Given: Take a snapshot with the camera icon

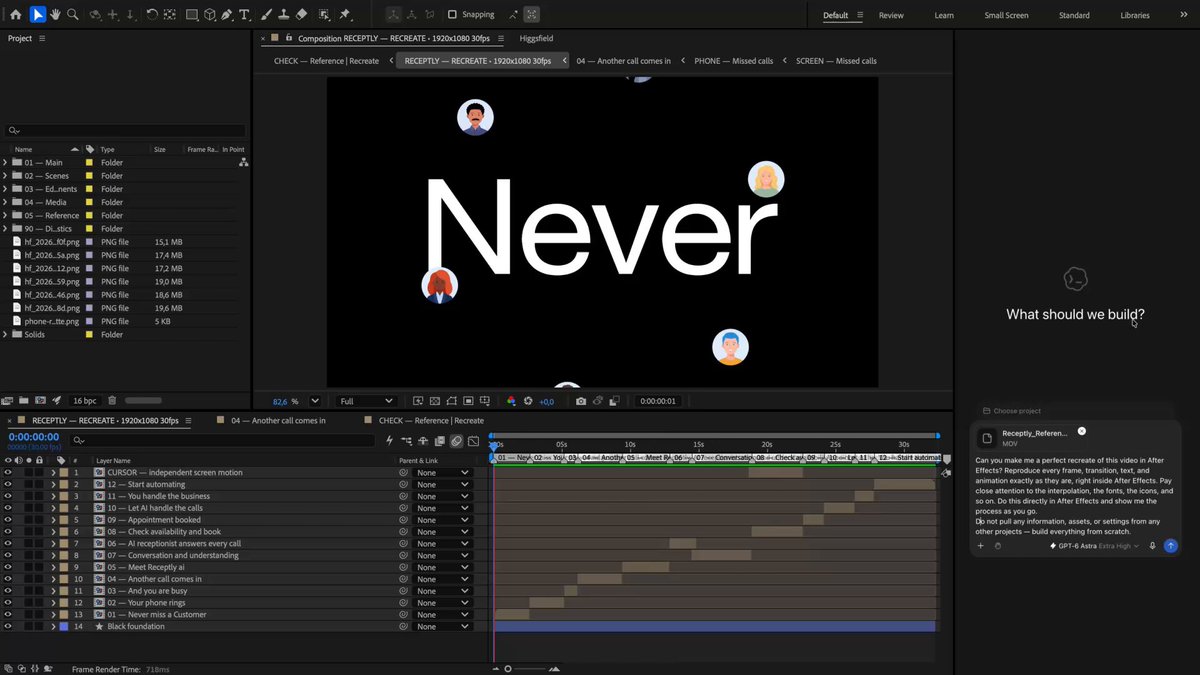Looking at the screenshot, I should (x=581, y=401).
